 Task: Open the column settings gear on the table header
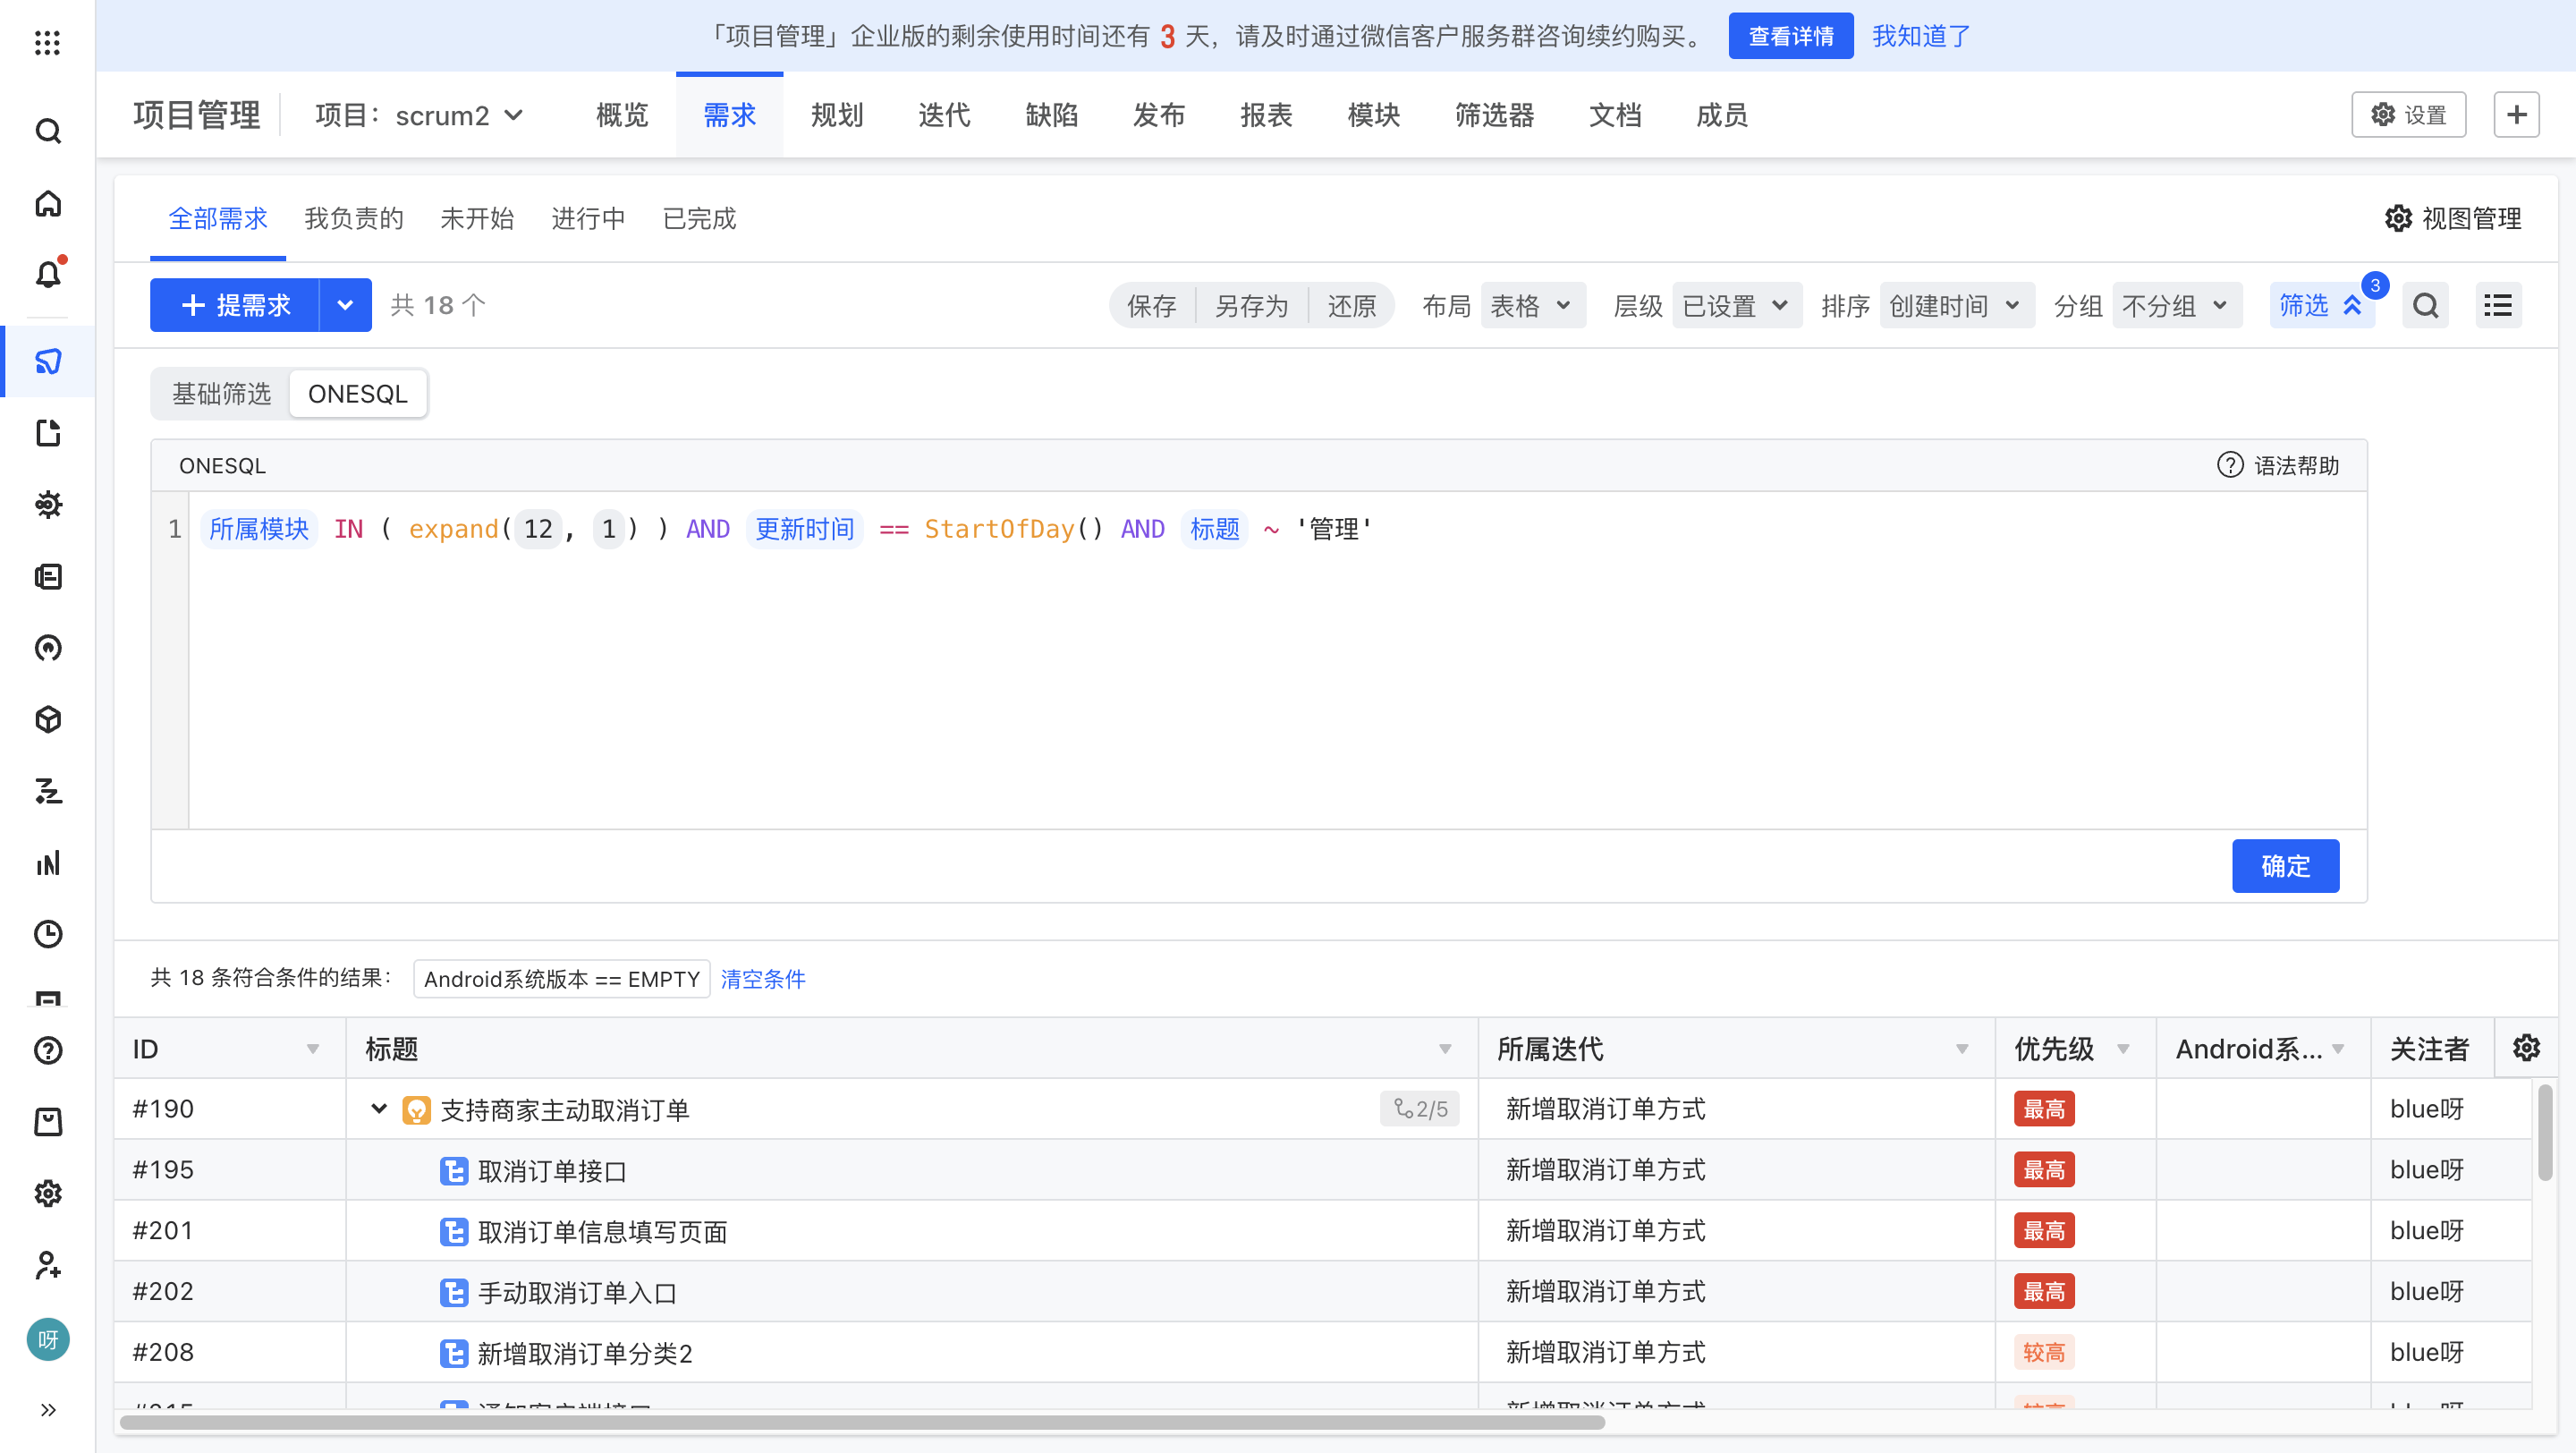tap(2526, 1048)
